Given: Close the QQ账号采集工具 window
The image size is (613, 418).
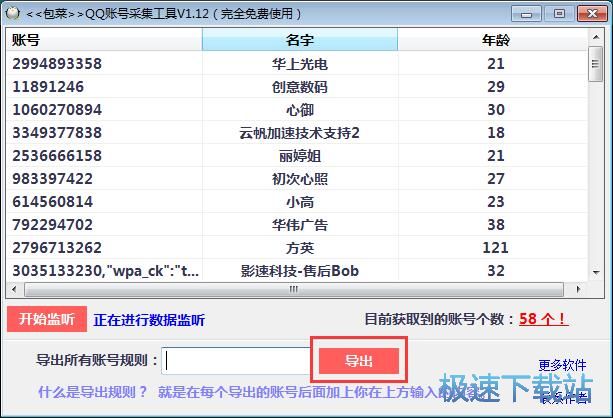Looking at the screenshot, I should pos(592,14).
